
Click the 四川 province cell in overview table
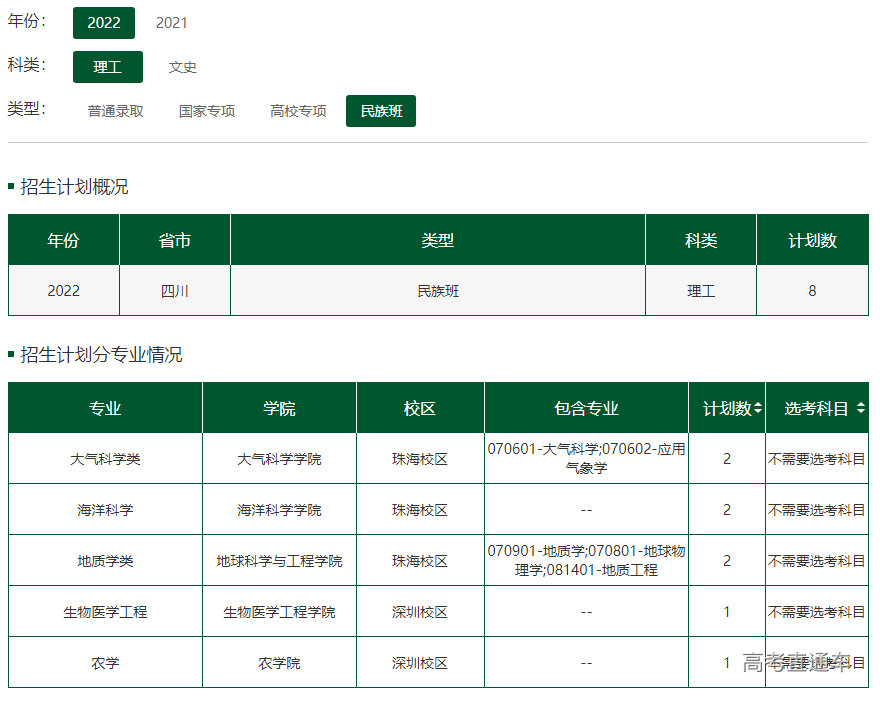coord(175,291)
